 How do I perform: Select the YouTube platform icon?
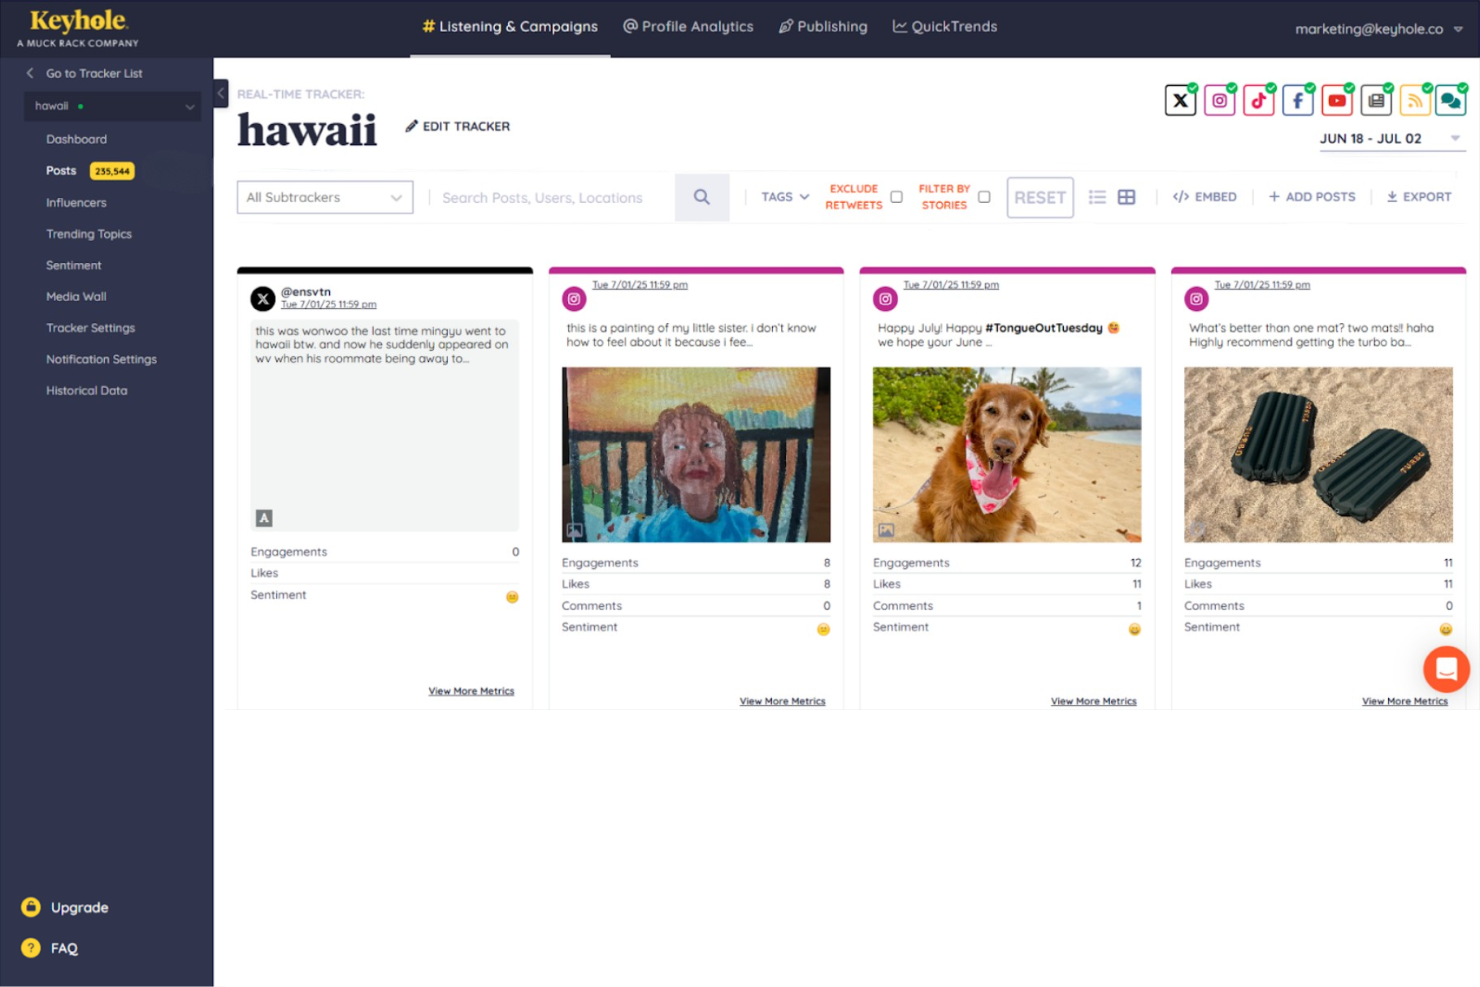pos(1336,100)
